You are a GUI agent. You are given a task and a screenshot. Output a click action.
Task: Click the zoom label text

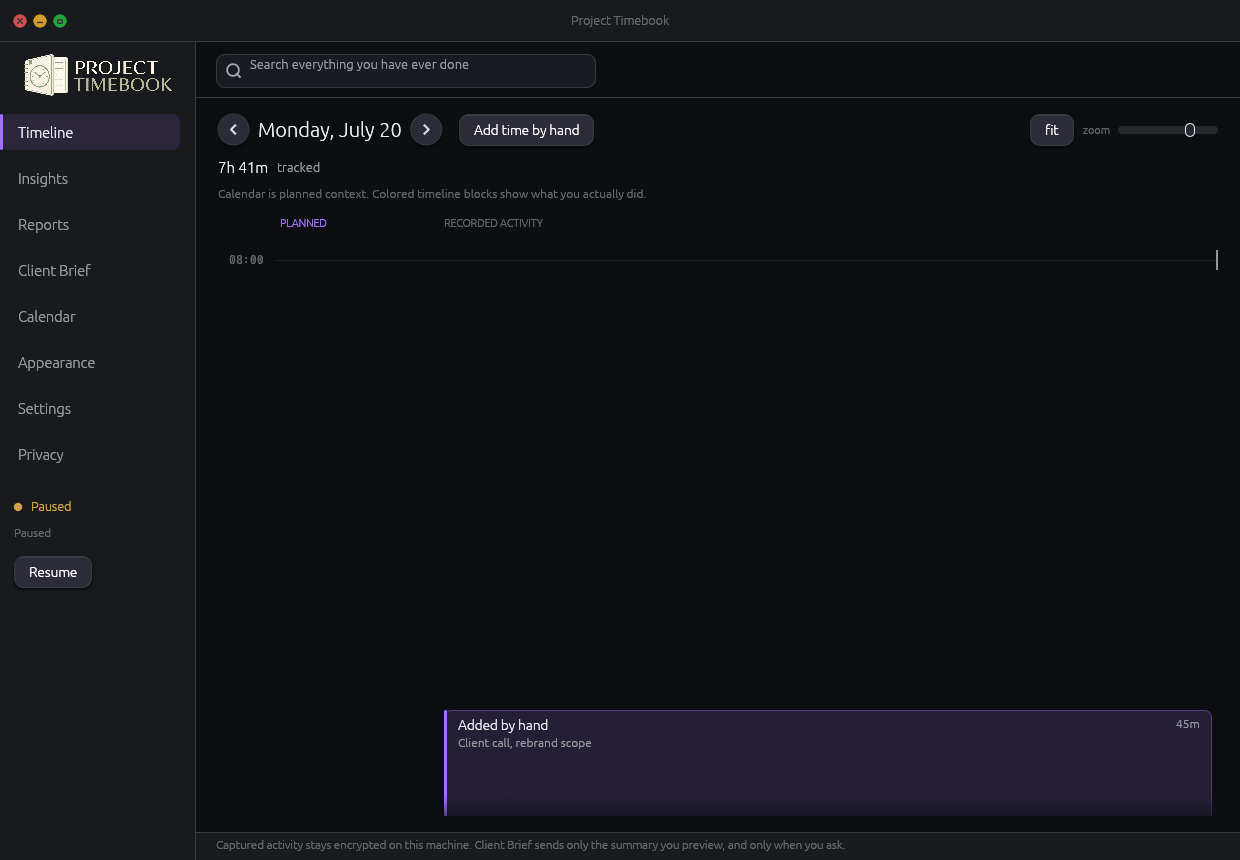[x=1096, y=130]
